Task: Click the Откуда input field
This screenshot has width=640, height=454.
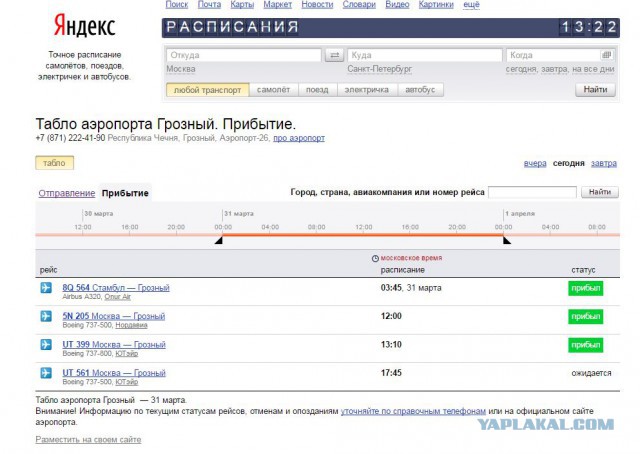Action: pyautogui.click(x=244, y=55)
